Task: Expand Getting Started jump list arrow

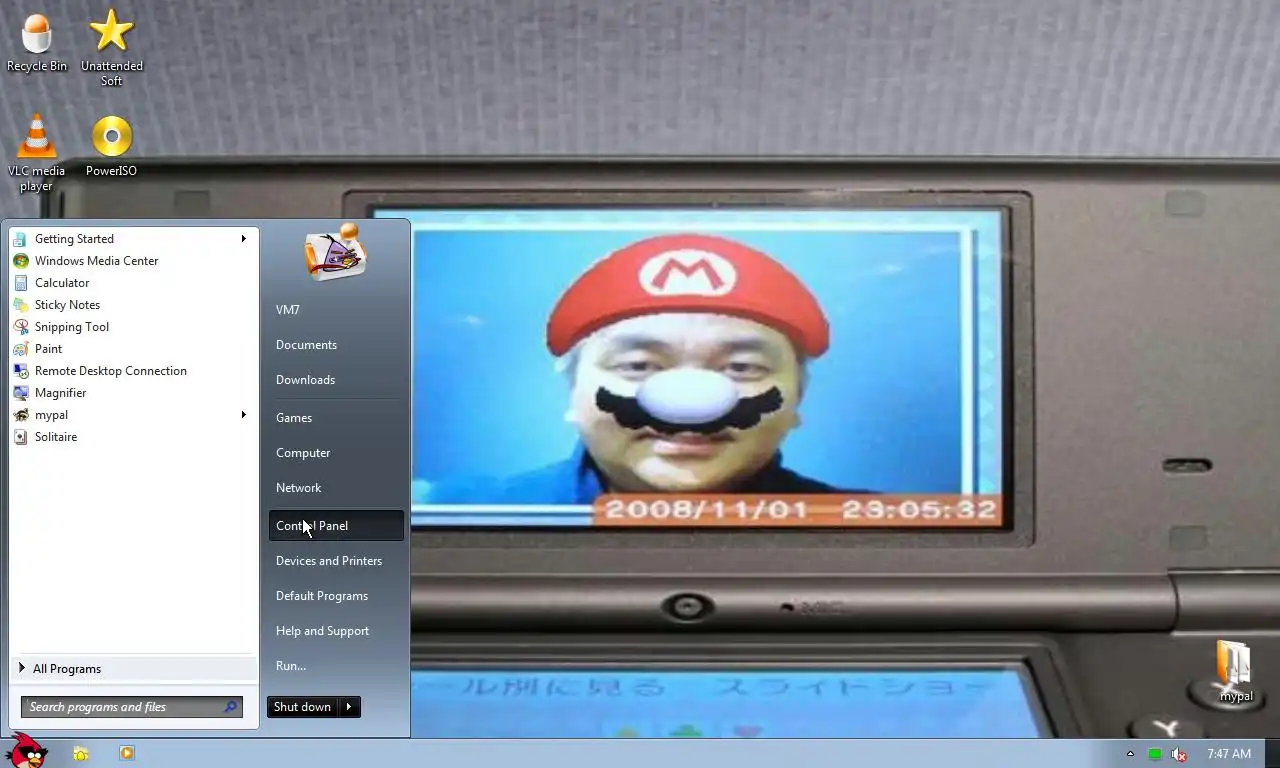Action: pos(243,239)
